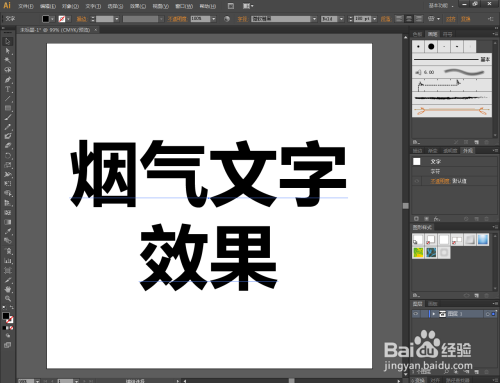This screenshot has width=500, height=383.
Task: Click the 段落 paragraph link
Action: 385,19
